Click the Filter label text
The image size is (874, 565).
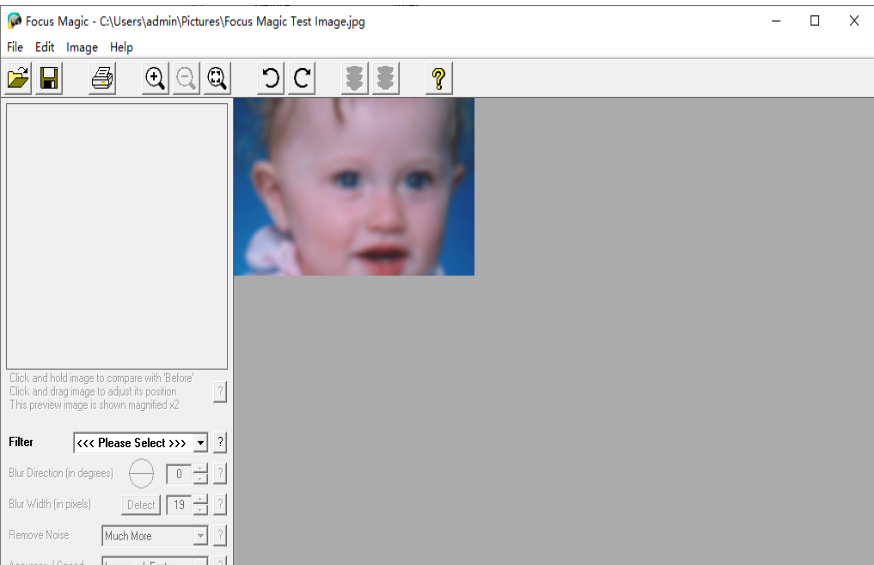tap(21, 442)
